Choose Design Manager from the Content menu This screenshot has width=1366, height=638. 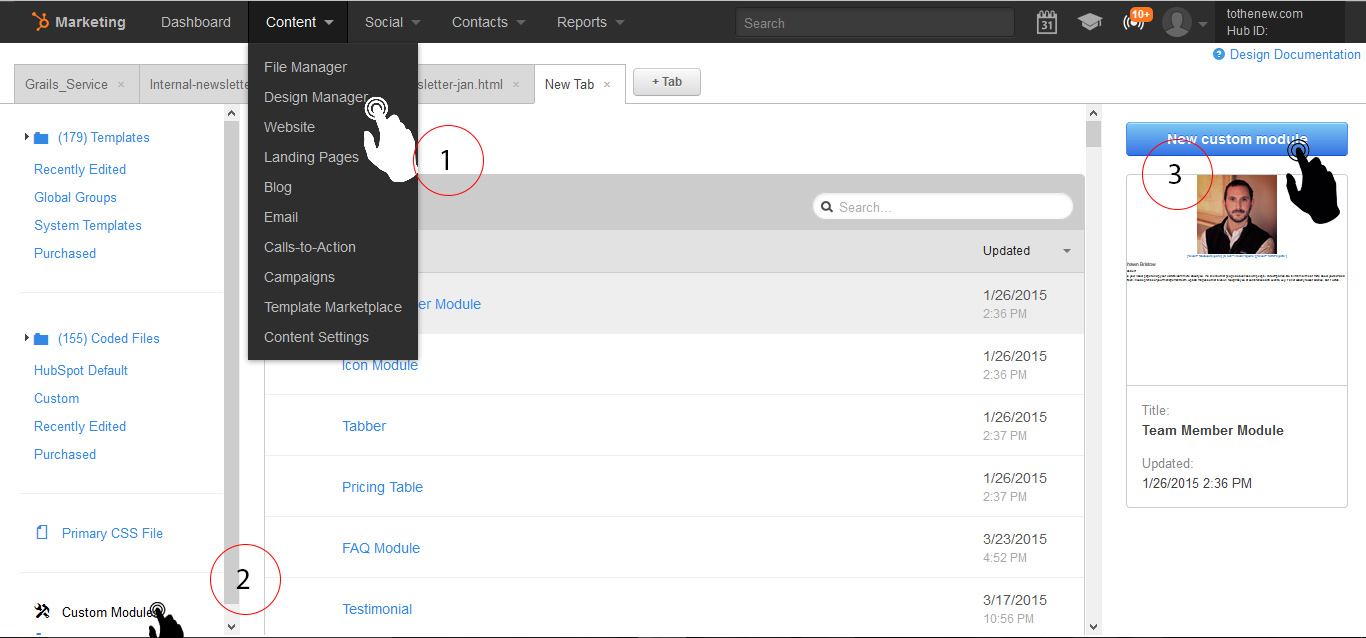click(316, 97)
